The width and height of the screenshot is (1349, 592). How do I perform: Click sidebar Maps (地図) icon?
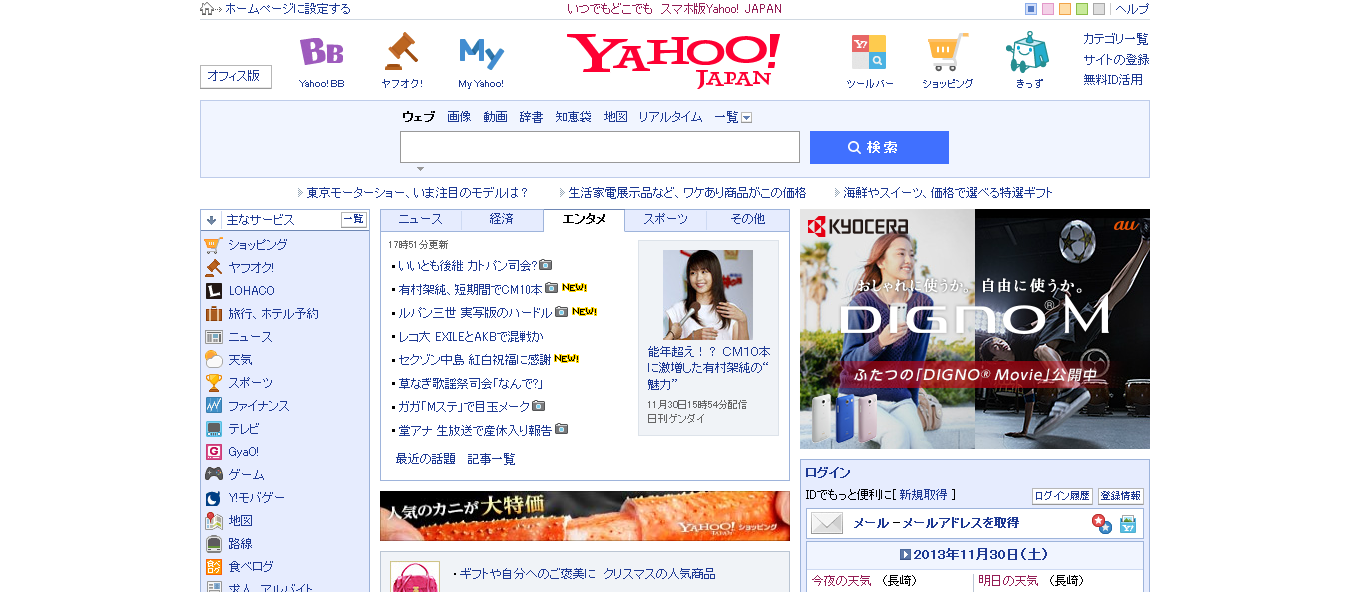click(x=213, y=521)
